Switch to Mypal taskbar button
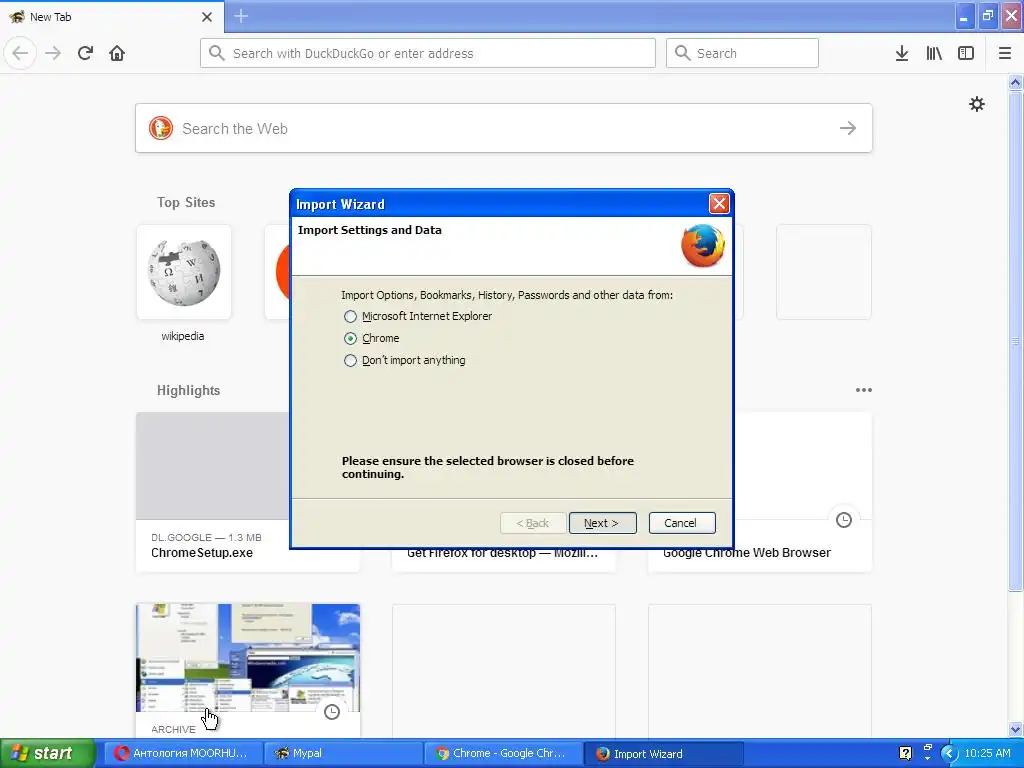 [x=343, y=753]
